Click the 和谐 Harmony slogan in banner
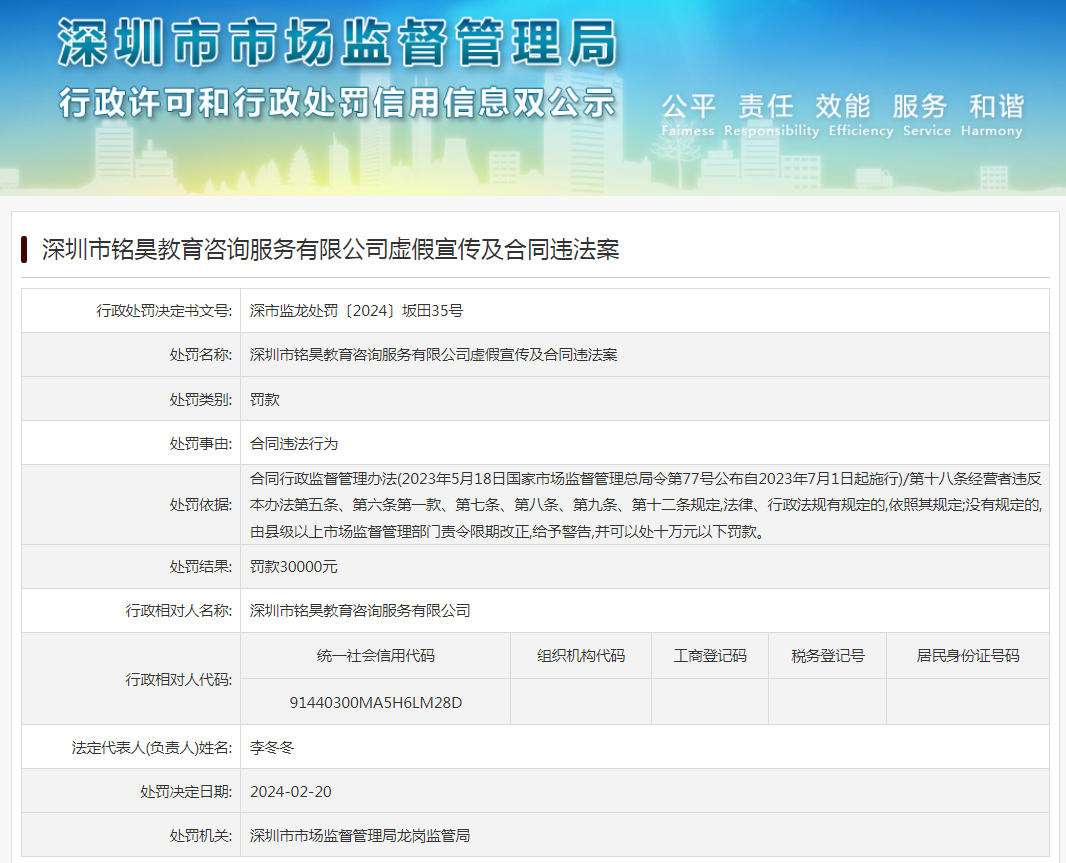Screen dimensions: 1066x863 coord(992,115)
